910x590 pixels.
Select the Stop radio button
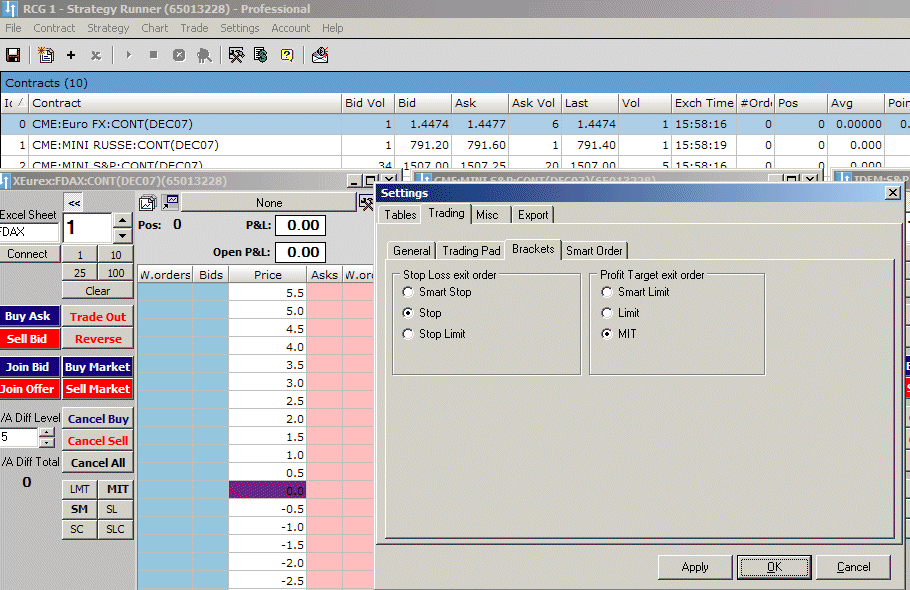(x=408, y=313)
